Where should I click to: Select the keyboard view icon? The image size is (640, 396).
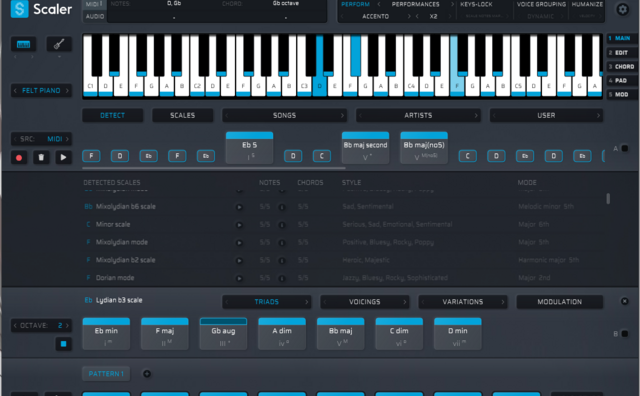[24, 44]
